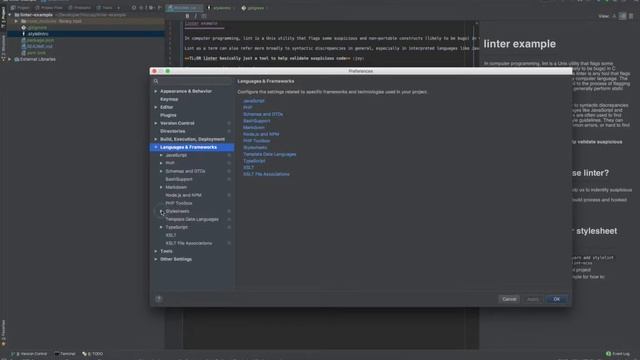640x360 pixels.
Task: Open the Markdown link in right pane
Action: coord(253,127)
